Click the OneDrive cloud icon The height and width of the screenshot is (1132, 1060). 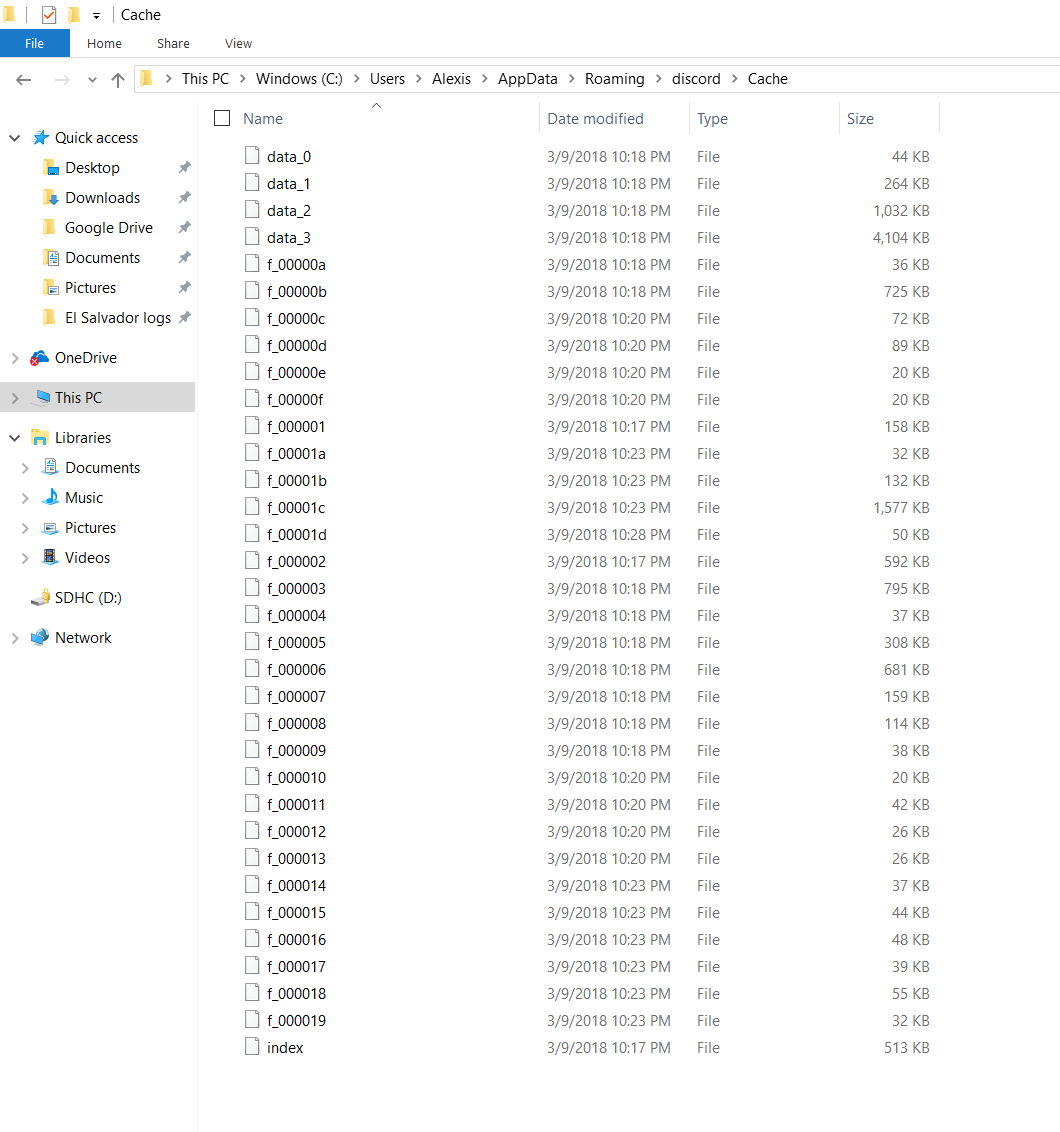coord(40,357)
